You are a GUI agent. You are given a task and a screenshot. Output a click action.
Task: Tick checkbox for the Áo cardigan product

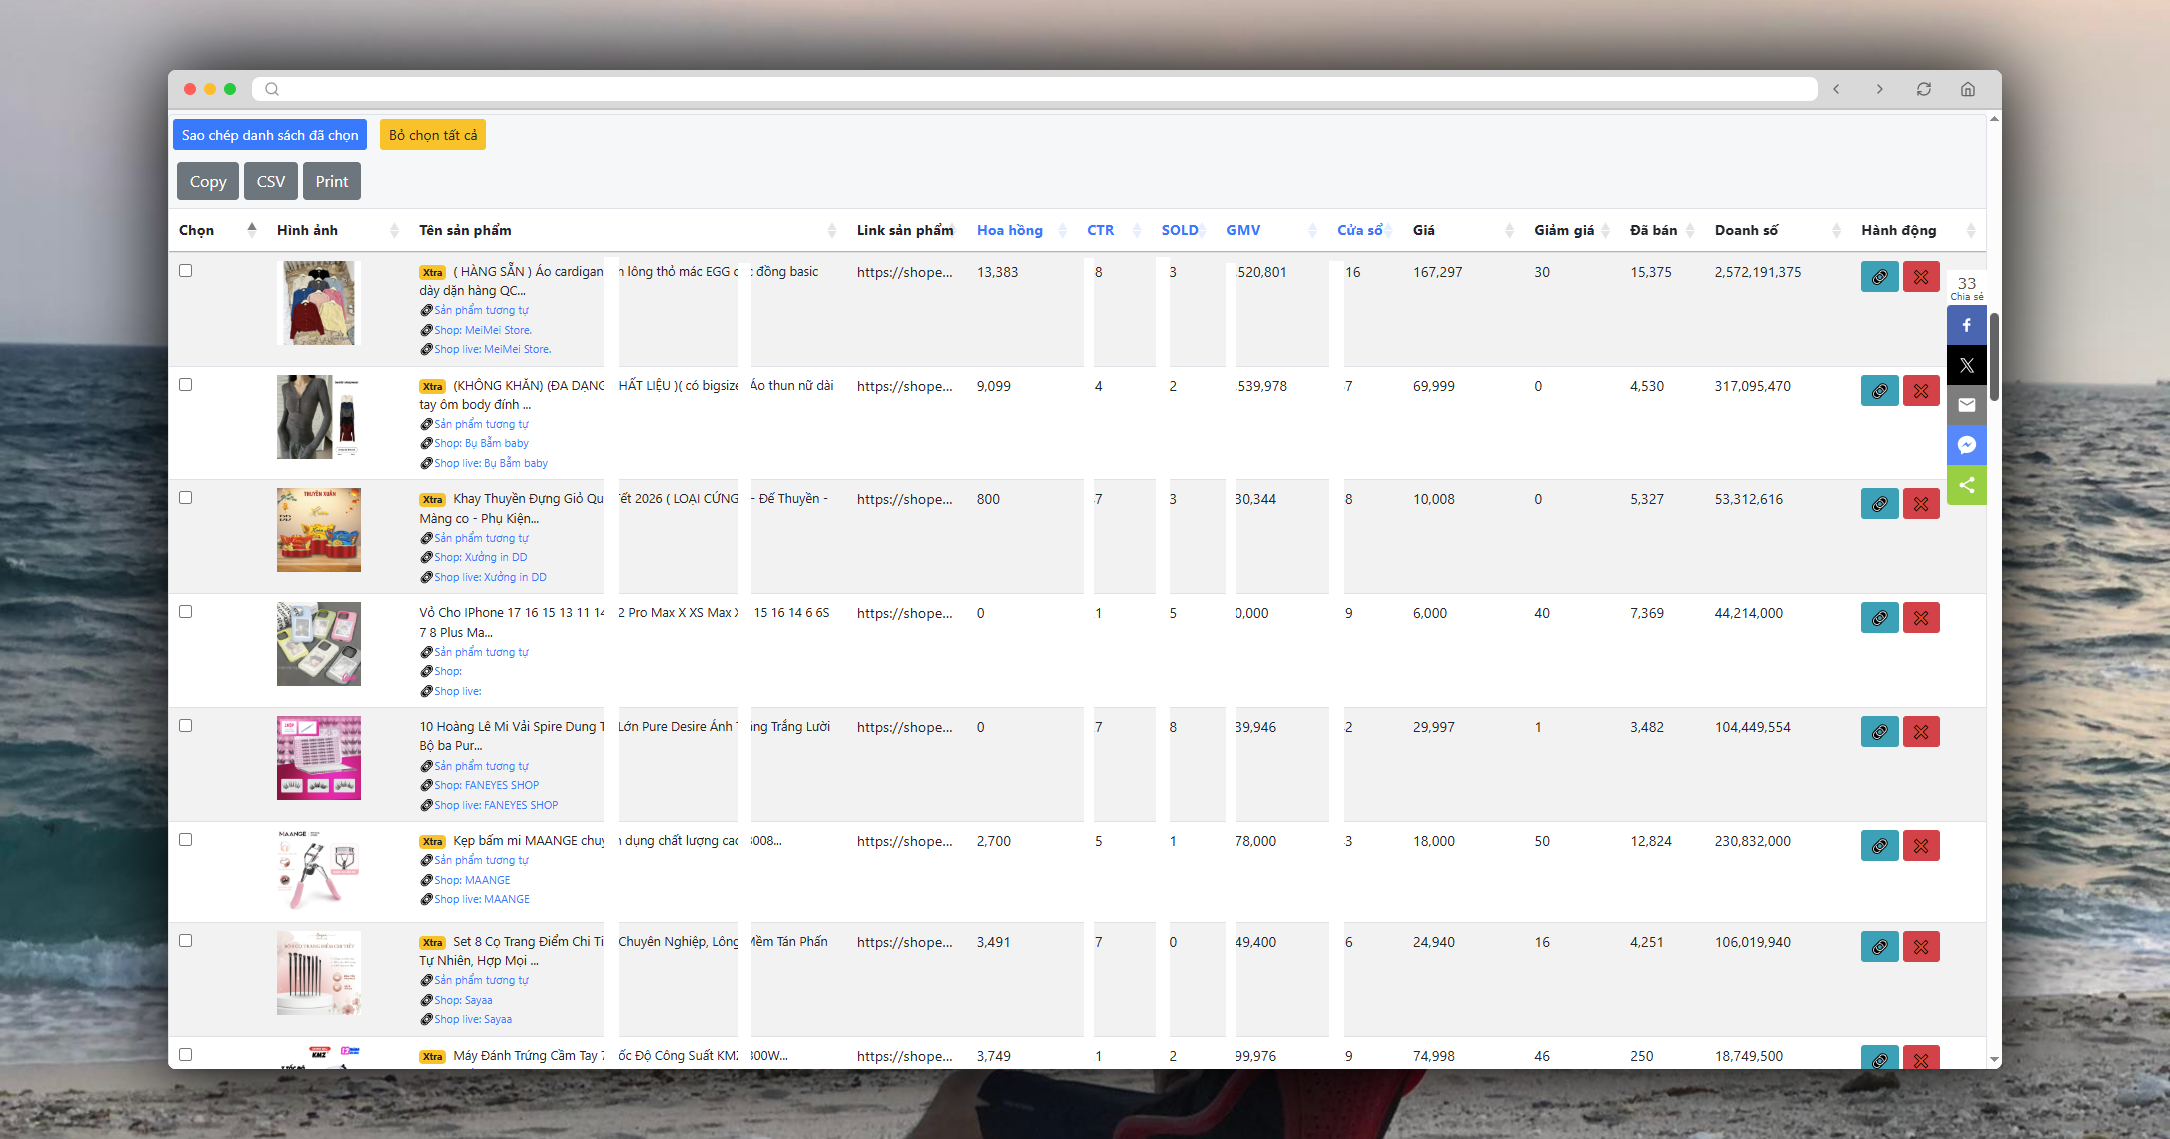point(185,270)
